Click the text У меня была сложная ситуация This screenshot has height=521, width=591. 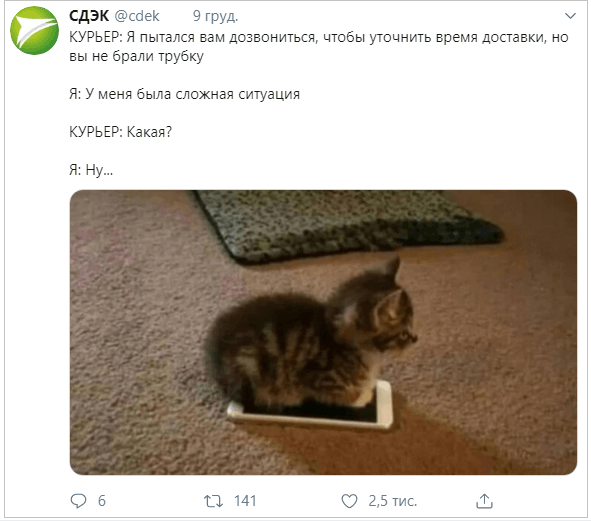(x=192, y=94)
